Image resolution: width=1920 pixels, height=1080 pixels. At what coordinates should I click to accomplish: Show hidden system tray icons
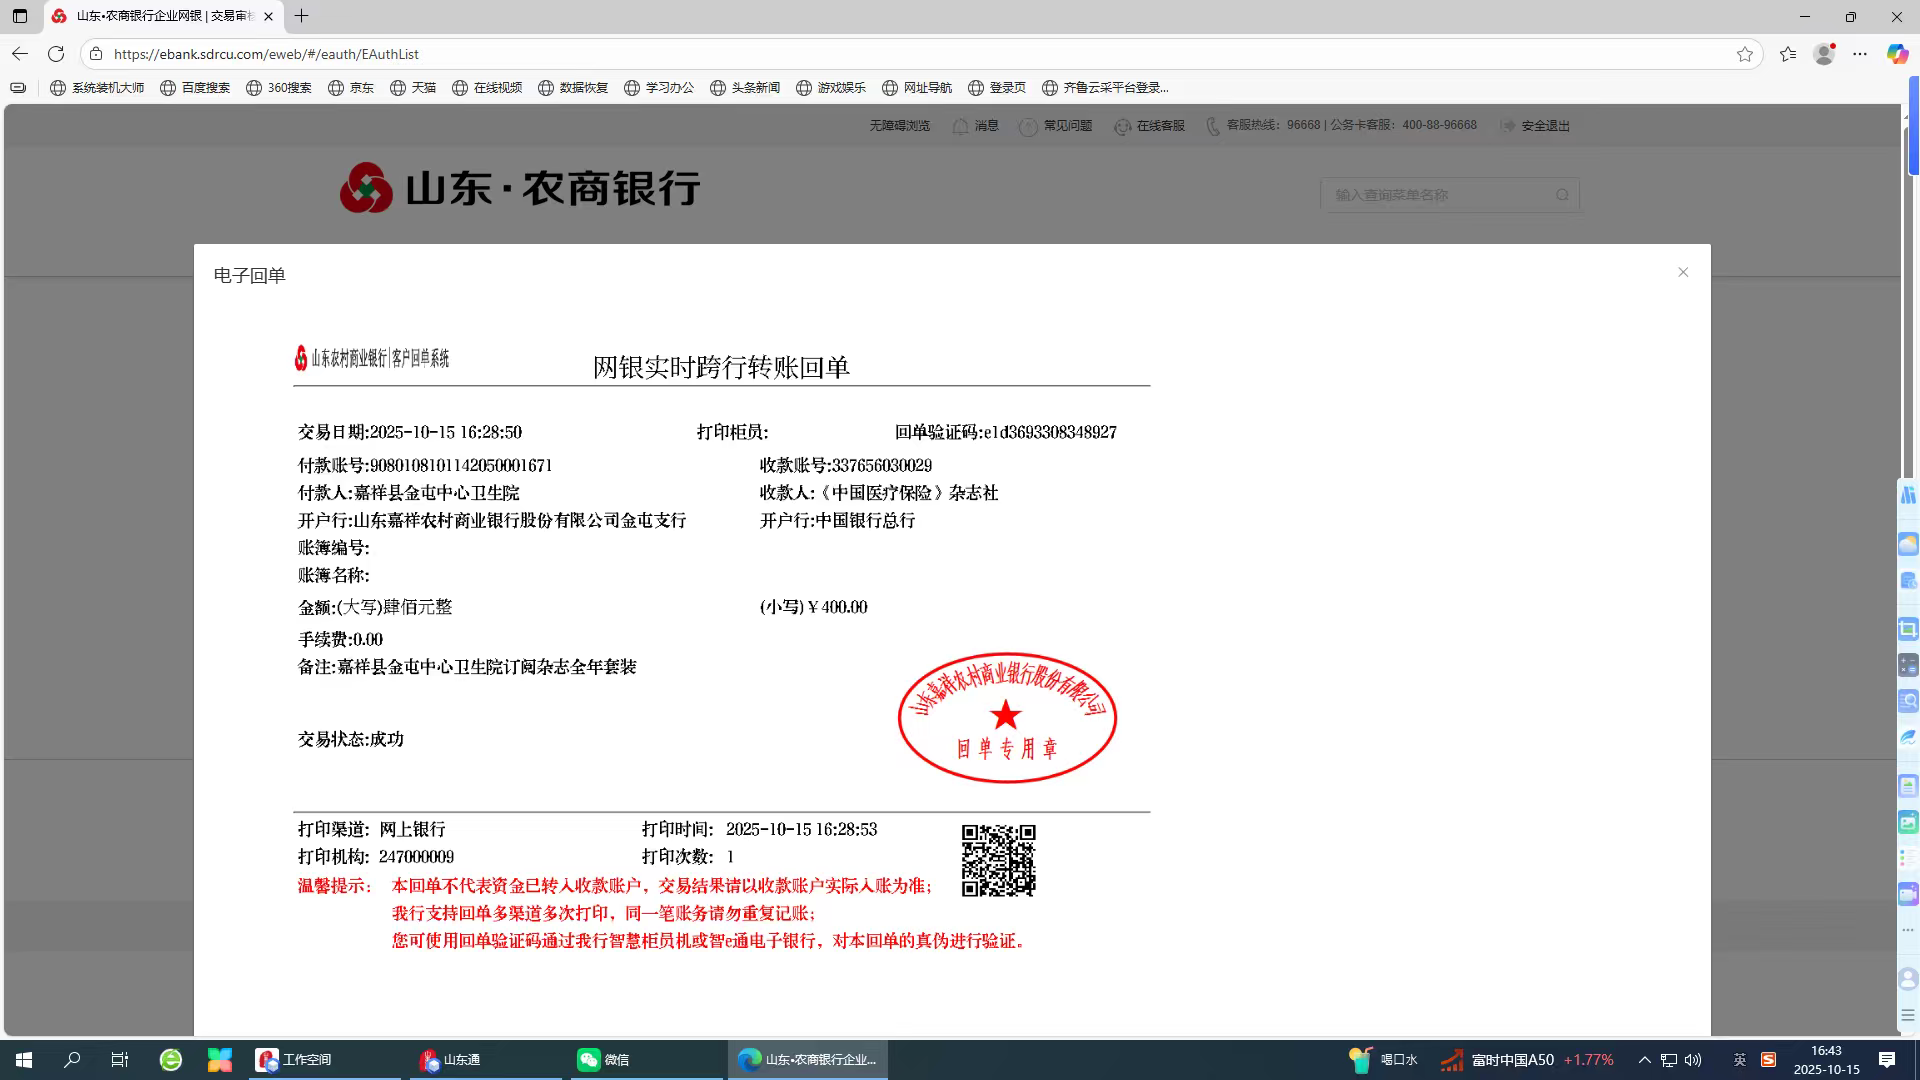(x=1644, y=1059)
